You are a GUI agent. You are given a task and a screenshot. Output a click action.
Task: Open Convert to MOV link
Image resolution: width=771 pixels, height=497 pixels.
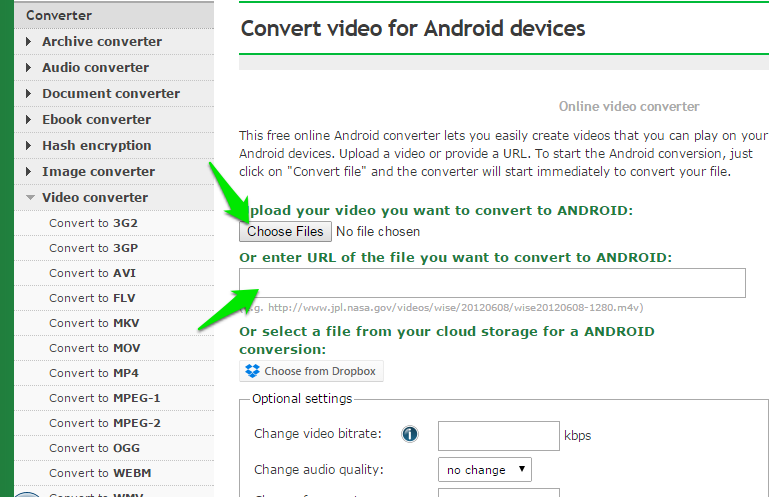pyautogui.click(x=94, y=349)
